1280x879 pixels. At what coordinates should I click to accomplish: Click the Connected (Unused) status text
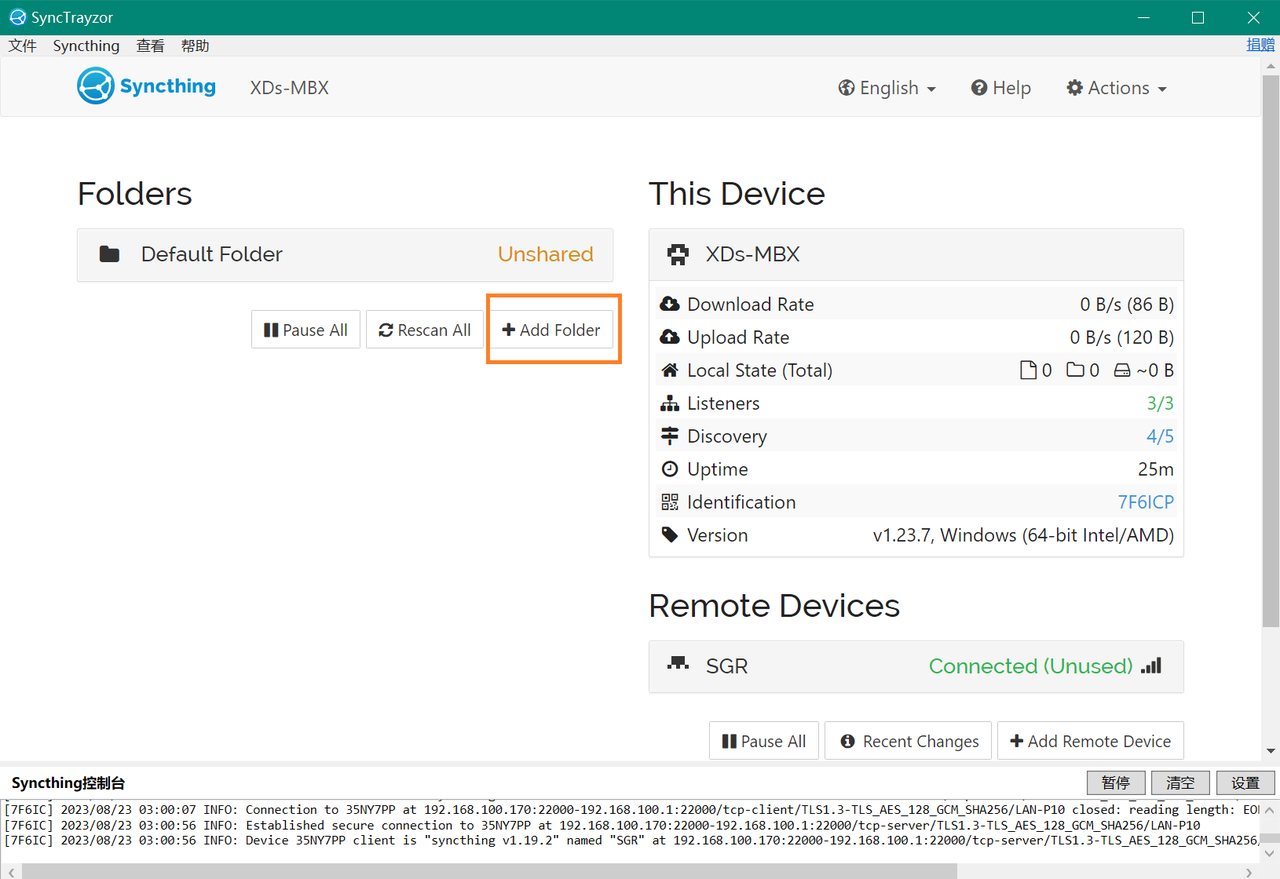pos(1030,666)
